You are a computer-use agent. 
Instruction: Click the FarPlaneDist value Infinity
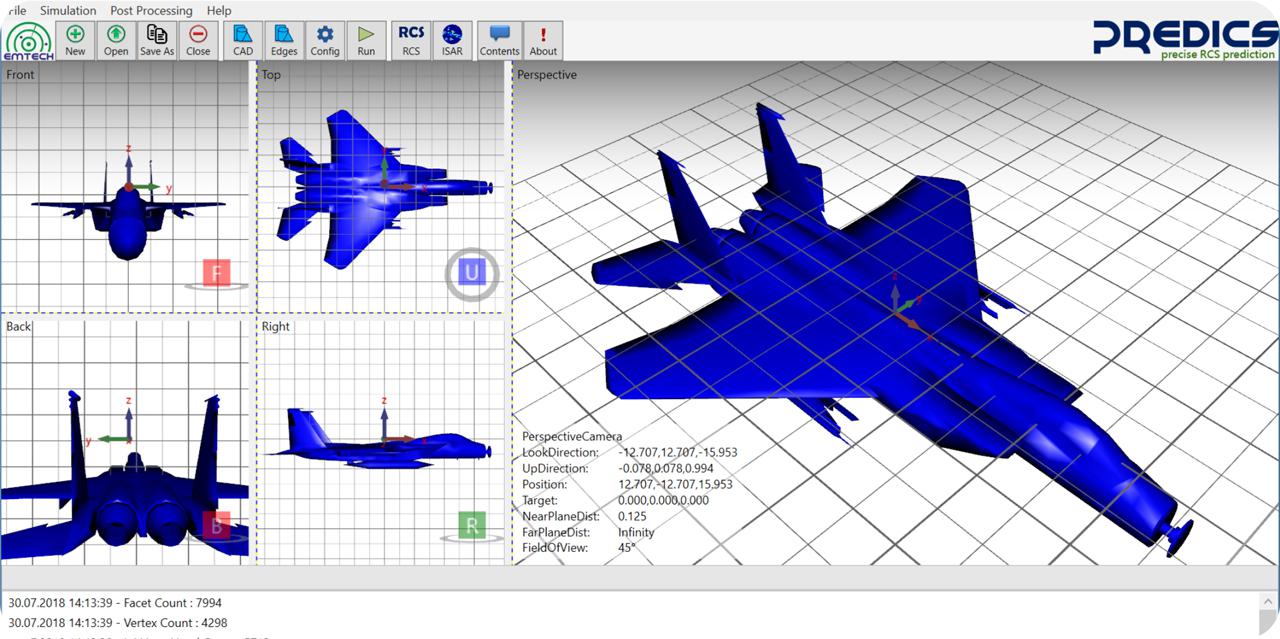point(636,533)
